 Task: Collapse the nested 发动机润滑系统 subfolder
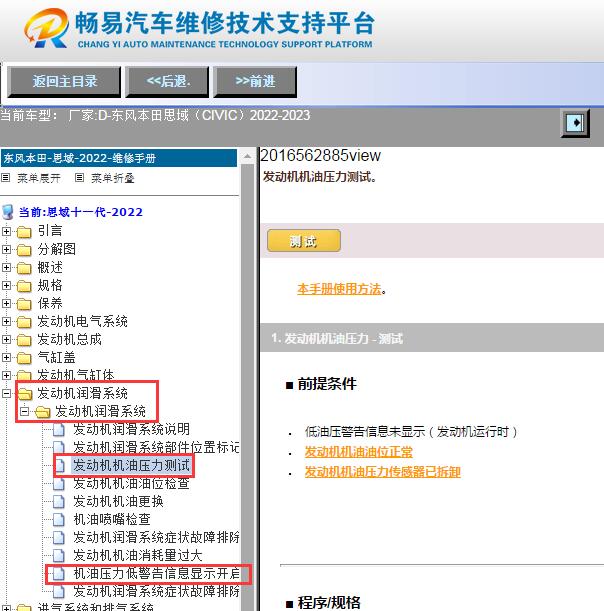pyautogui.click(x=25, y=411)
